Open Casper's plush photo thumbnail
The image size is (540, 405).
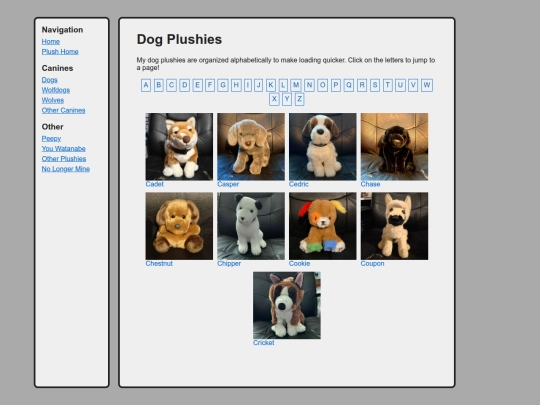pyautogui.click(x=251, y=147)
